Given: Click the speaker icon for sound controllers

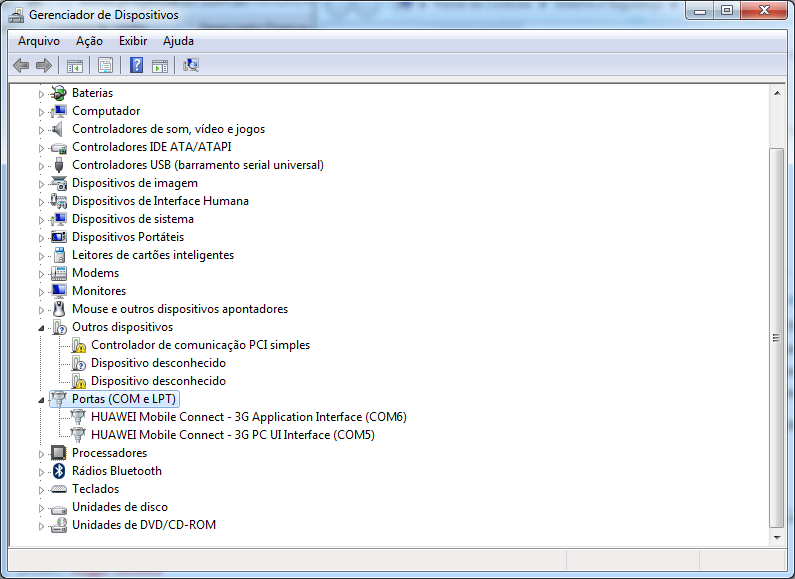Looking at the screenshot, I should pyautogui.click(x=58, y=129).
